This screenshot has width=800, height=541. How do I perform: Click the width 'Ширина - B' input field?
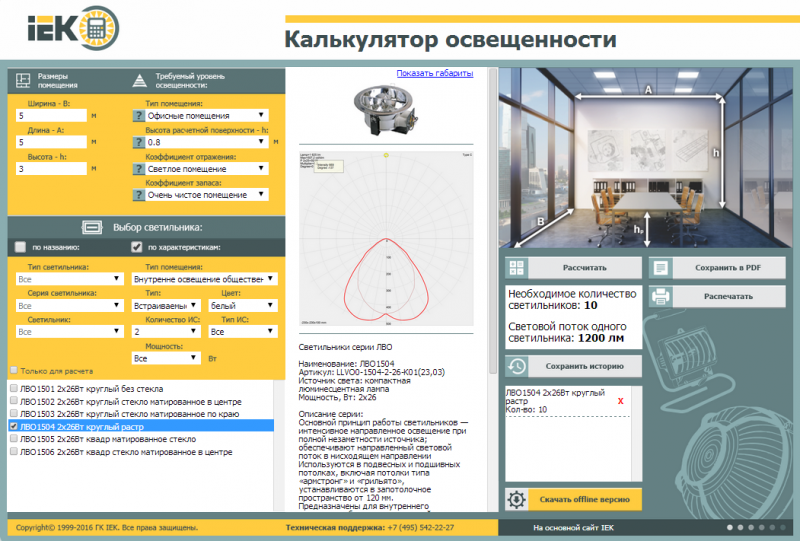click(52, 115)
